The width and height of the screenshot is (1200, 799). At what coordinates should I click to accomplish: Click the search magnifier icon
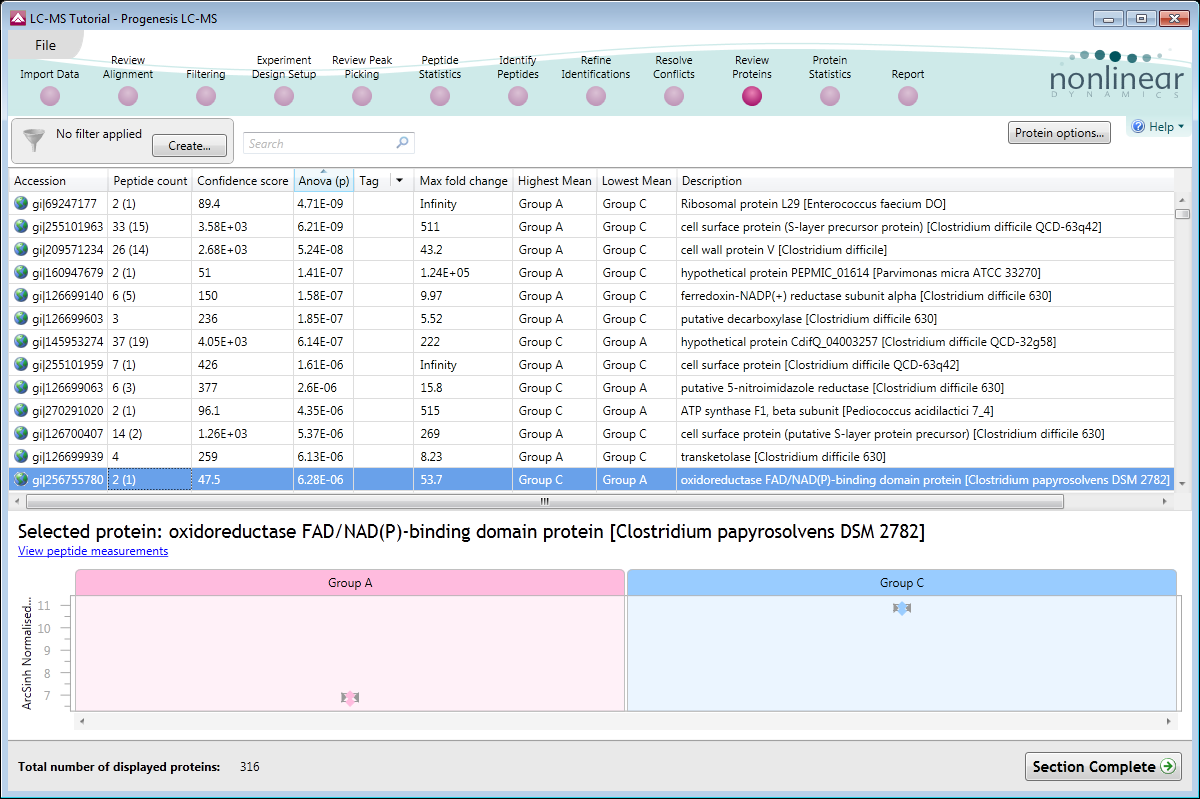(x=402, y=143)
